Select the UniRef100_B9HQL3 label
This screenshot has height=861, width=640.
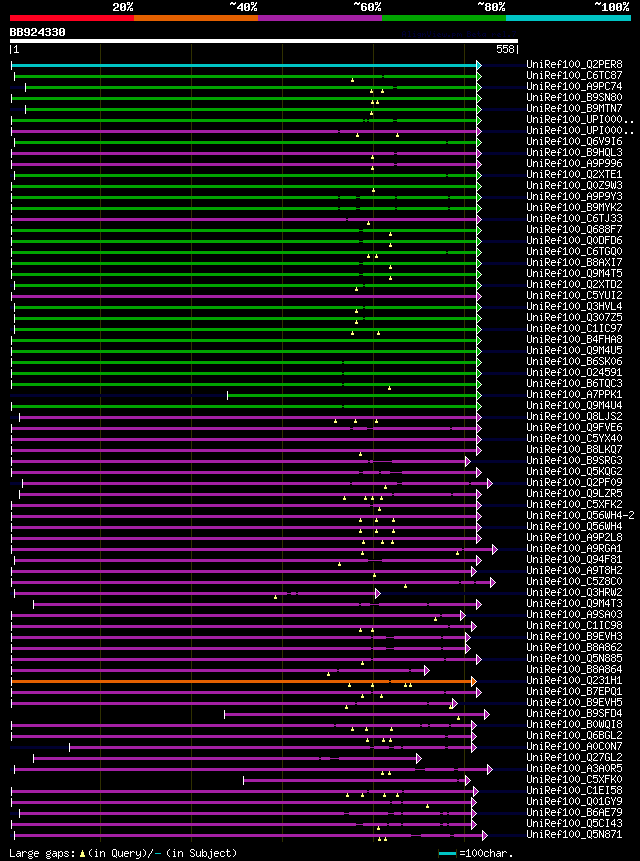click(x=574, y=152)
